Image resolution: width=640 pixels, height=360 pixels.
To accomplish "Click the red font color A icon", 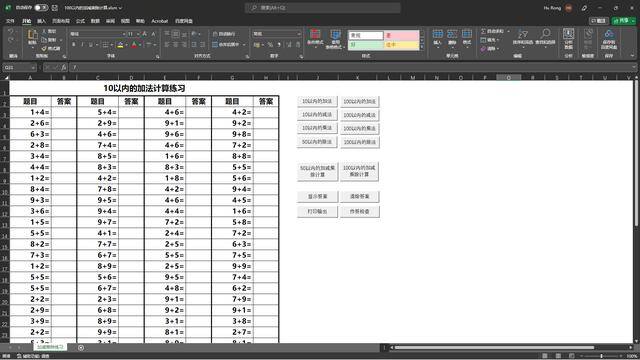I will pyautogui.click(x=134, y=45).
